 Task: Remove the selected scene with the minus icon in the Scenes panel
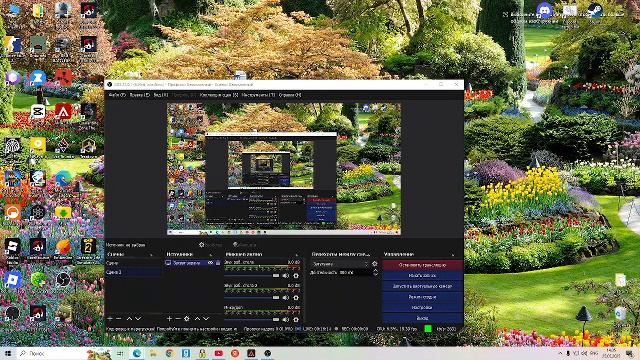pyautogui.click(x=119, y=319)
